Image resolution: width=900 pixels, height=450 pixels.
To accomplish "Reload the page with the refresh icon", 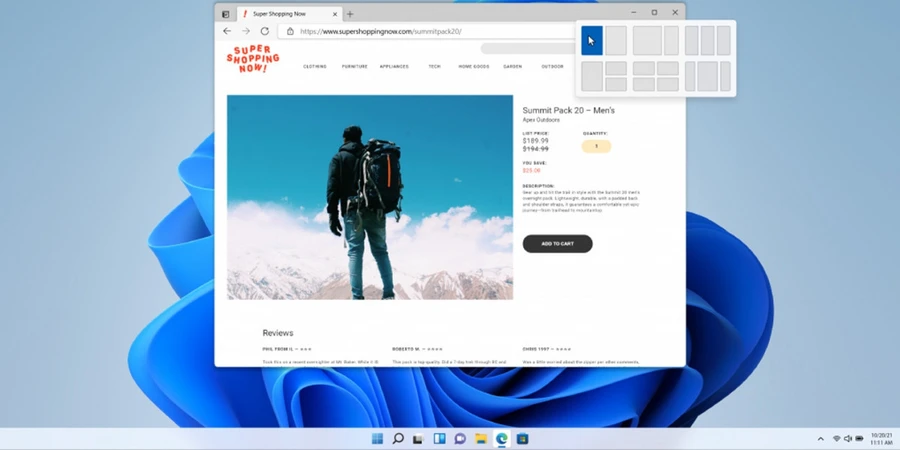I will (265, 31).
